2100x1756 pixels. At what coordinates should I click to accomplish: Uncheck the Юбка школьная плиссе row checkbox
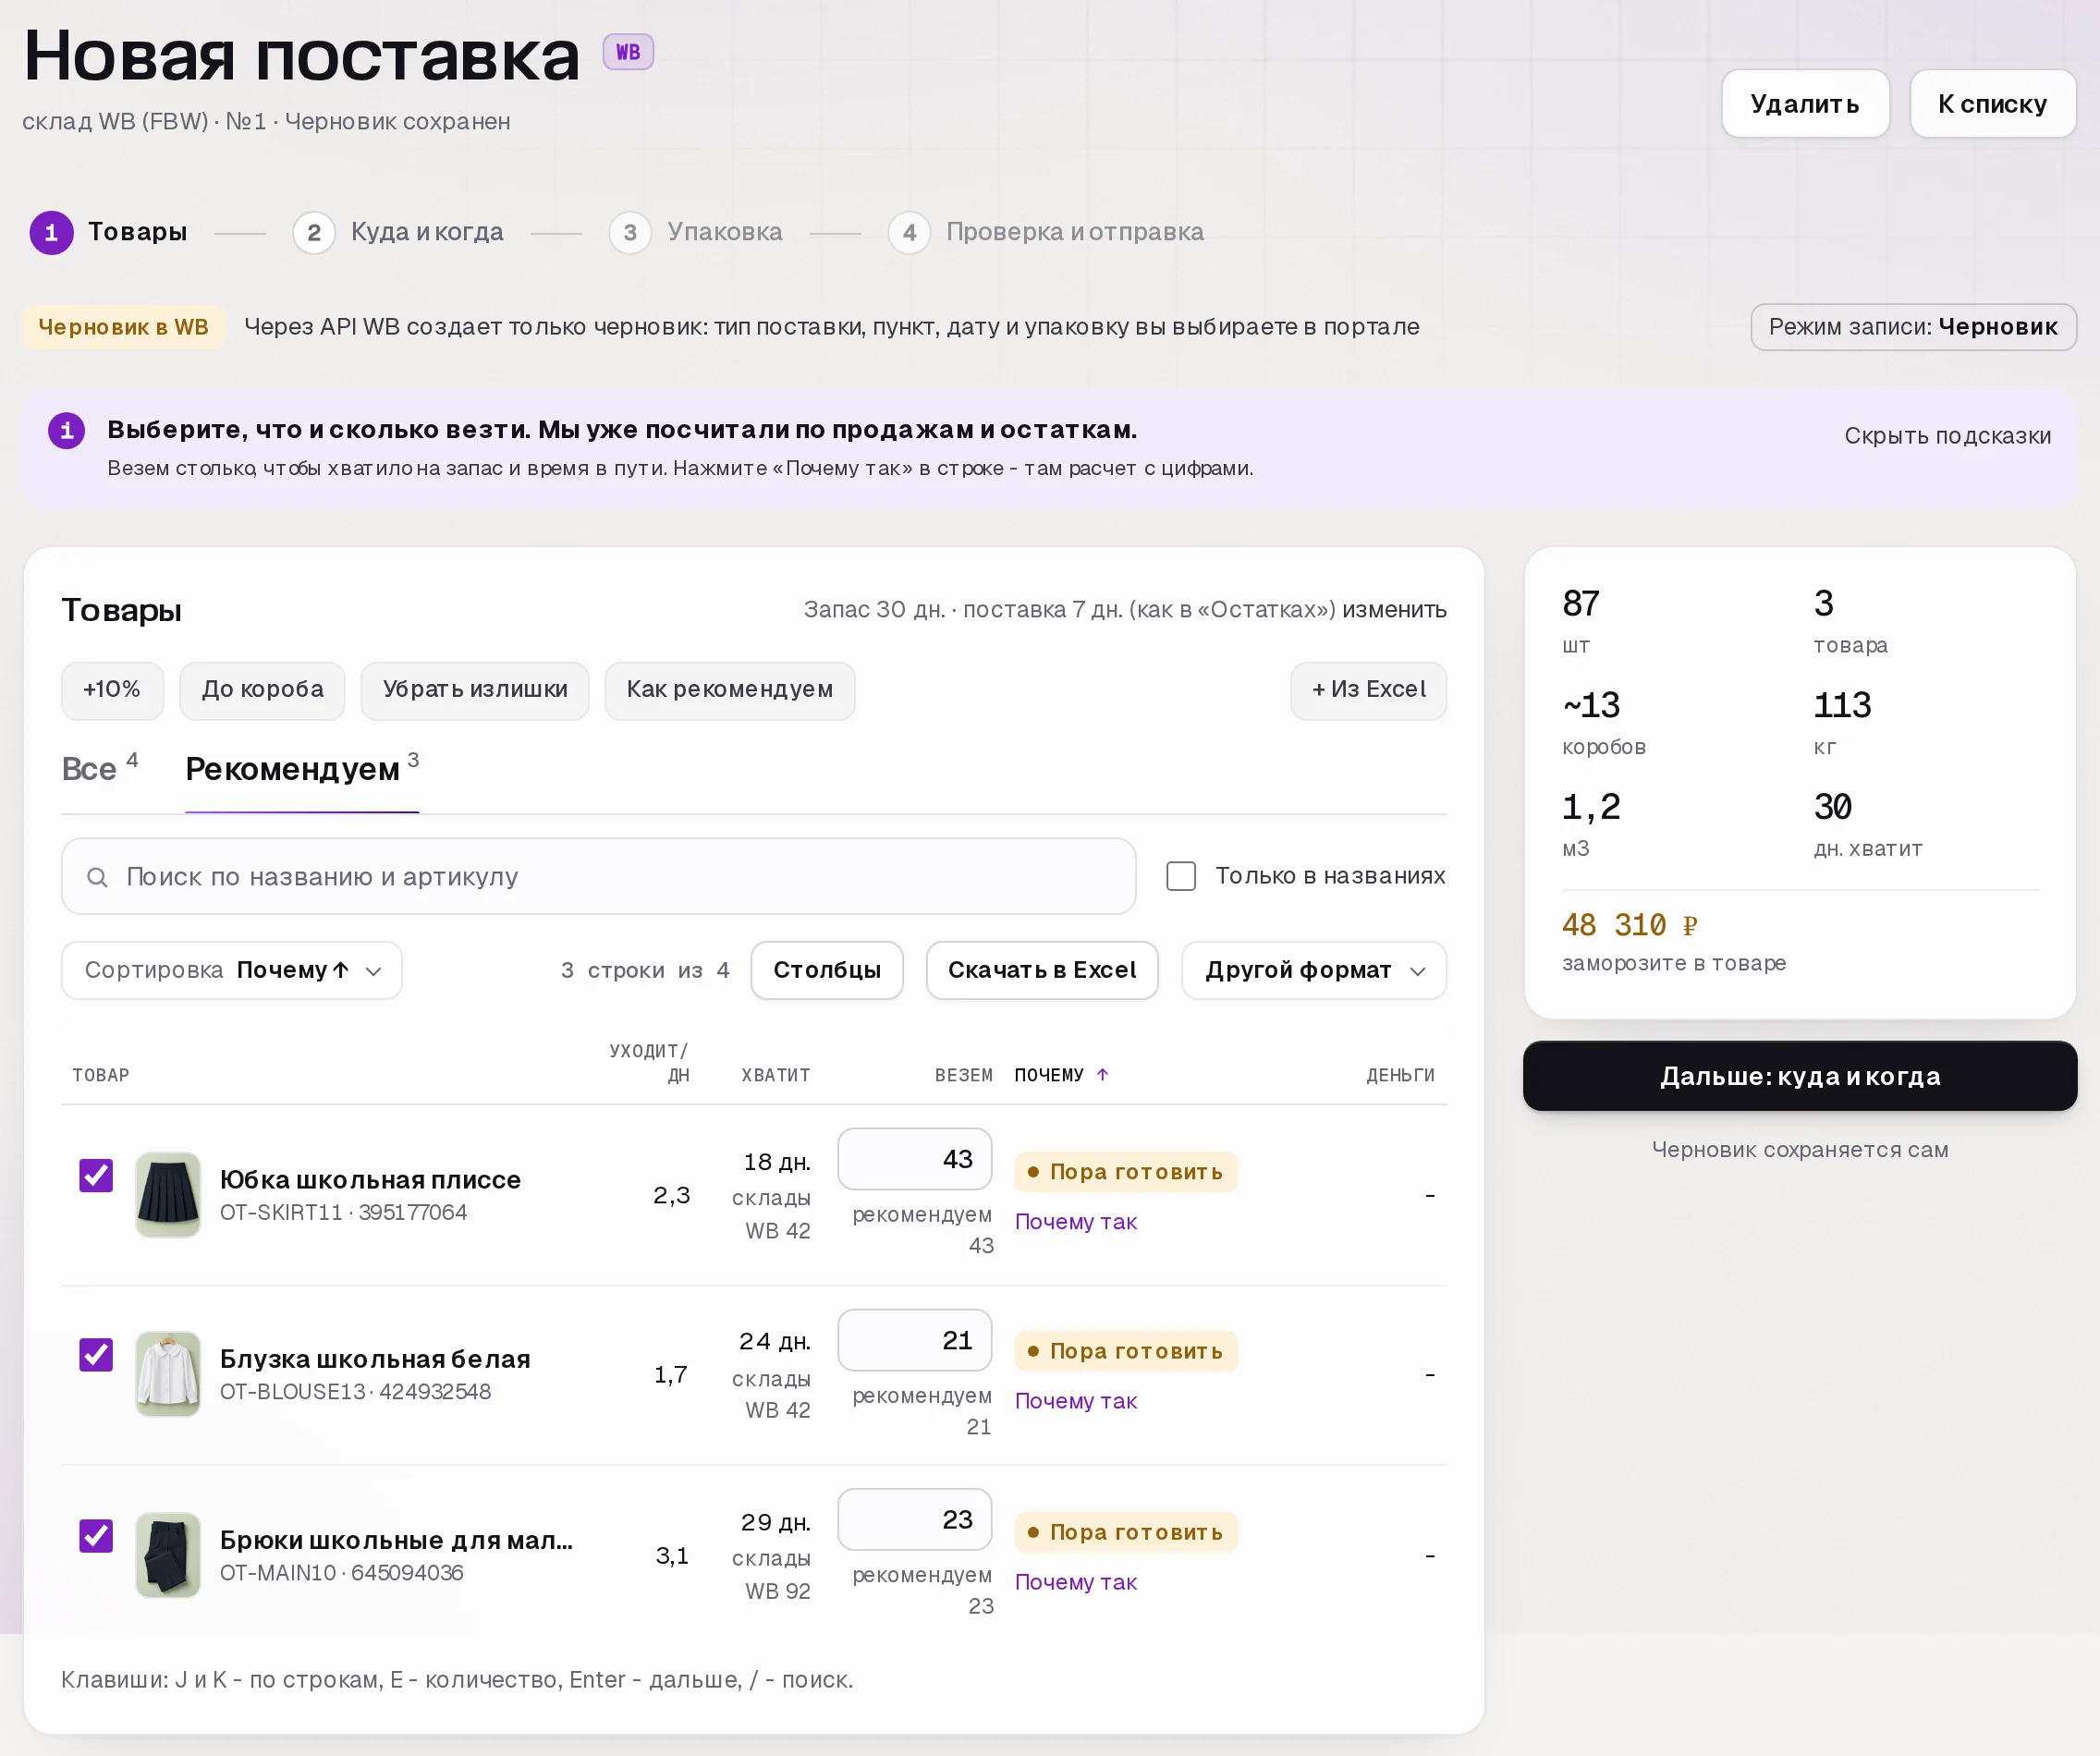click(x=96, y=1176)
